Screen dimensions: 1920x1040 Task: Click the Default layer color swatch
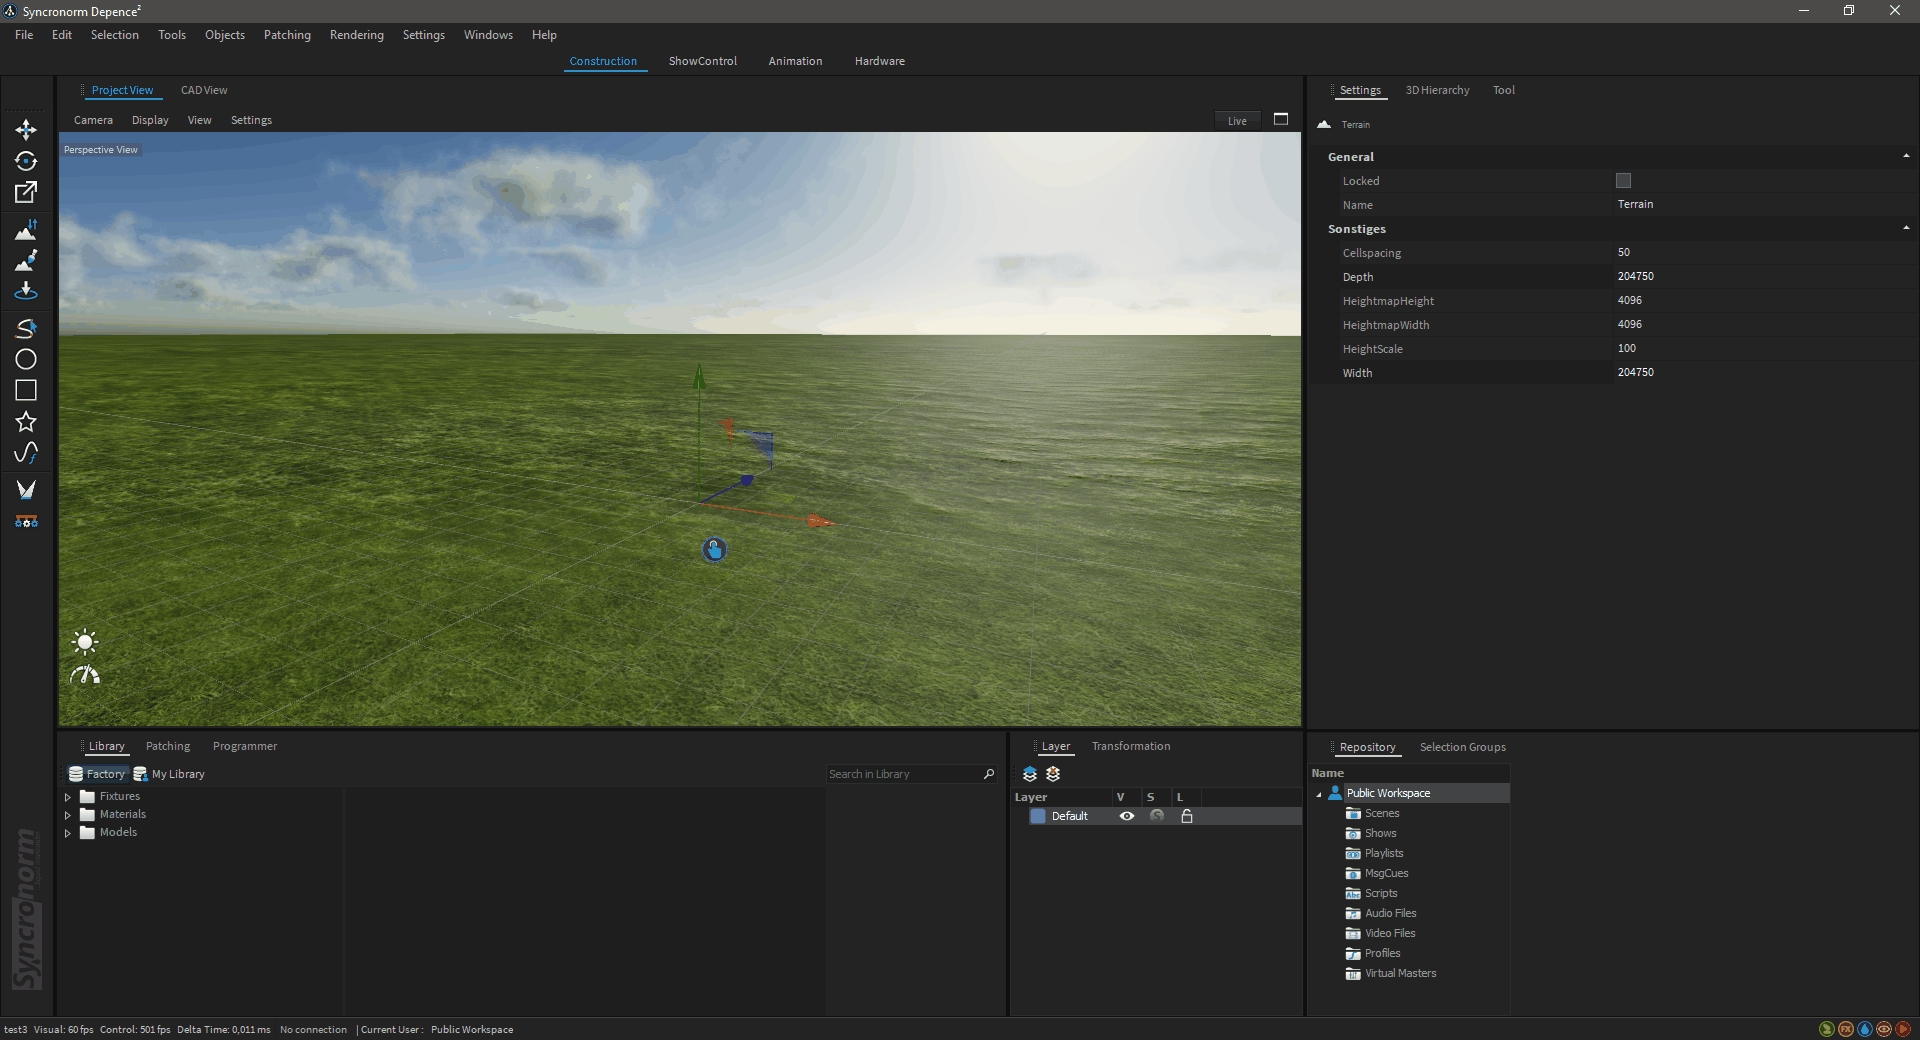pos(1038,816)
